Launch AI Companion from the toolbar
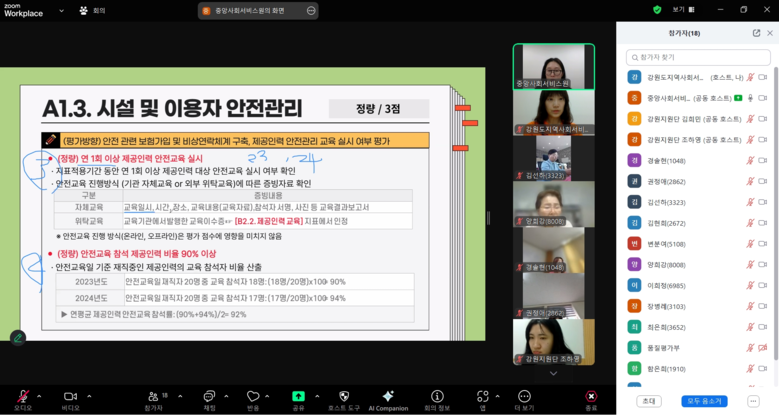779x415 pixels. click(x=388, y=396)
